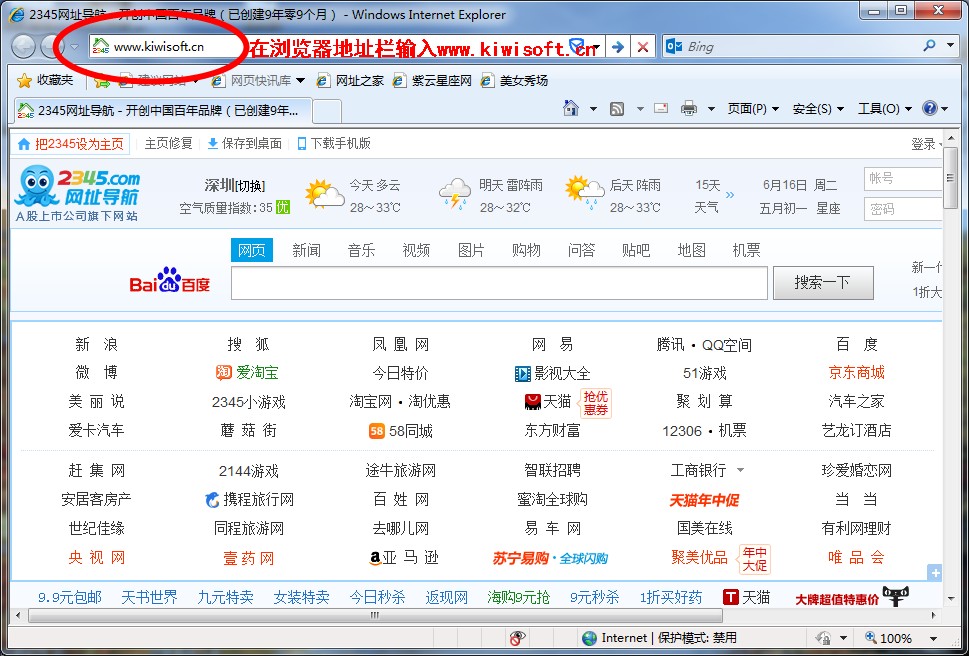Click the 9.9元包邮 link
The width and height of the screenshot is (969, 656).
click(70, 597)
